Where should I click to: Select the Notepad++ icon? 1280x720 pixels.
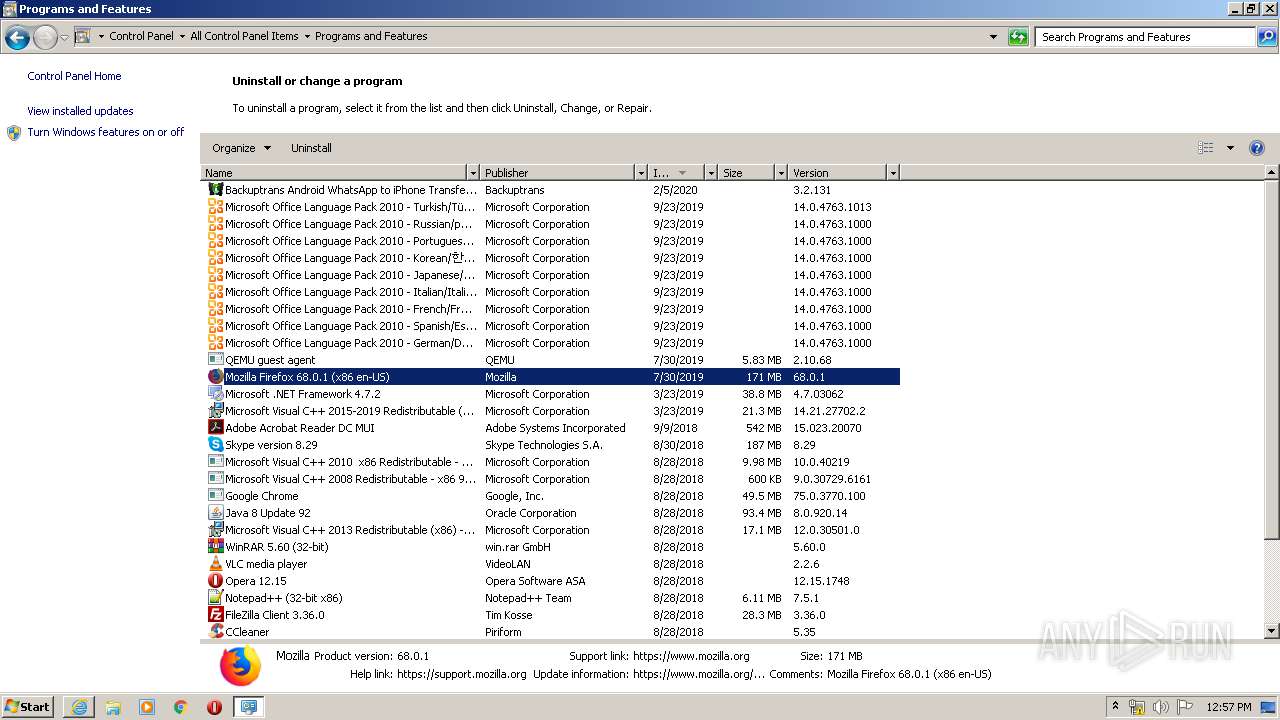(x=215, y=598)
